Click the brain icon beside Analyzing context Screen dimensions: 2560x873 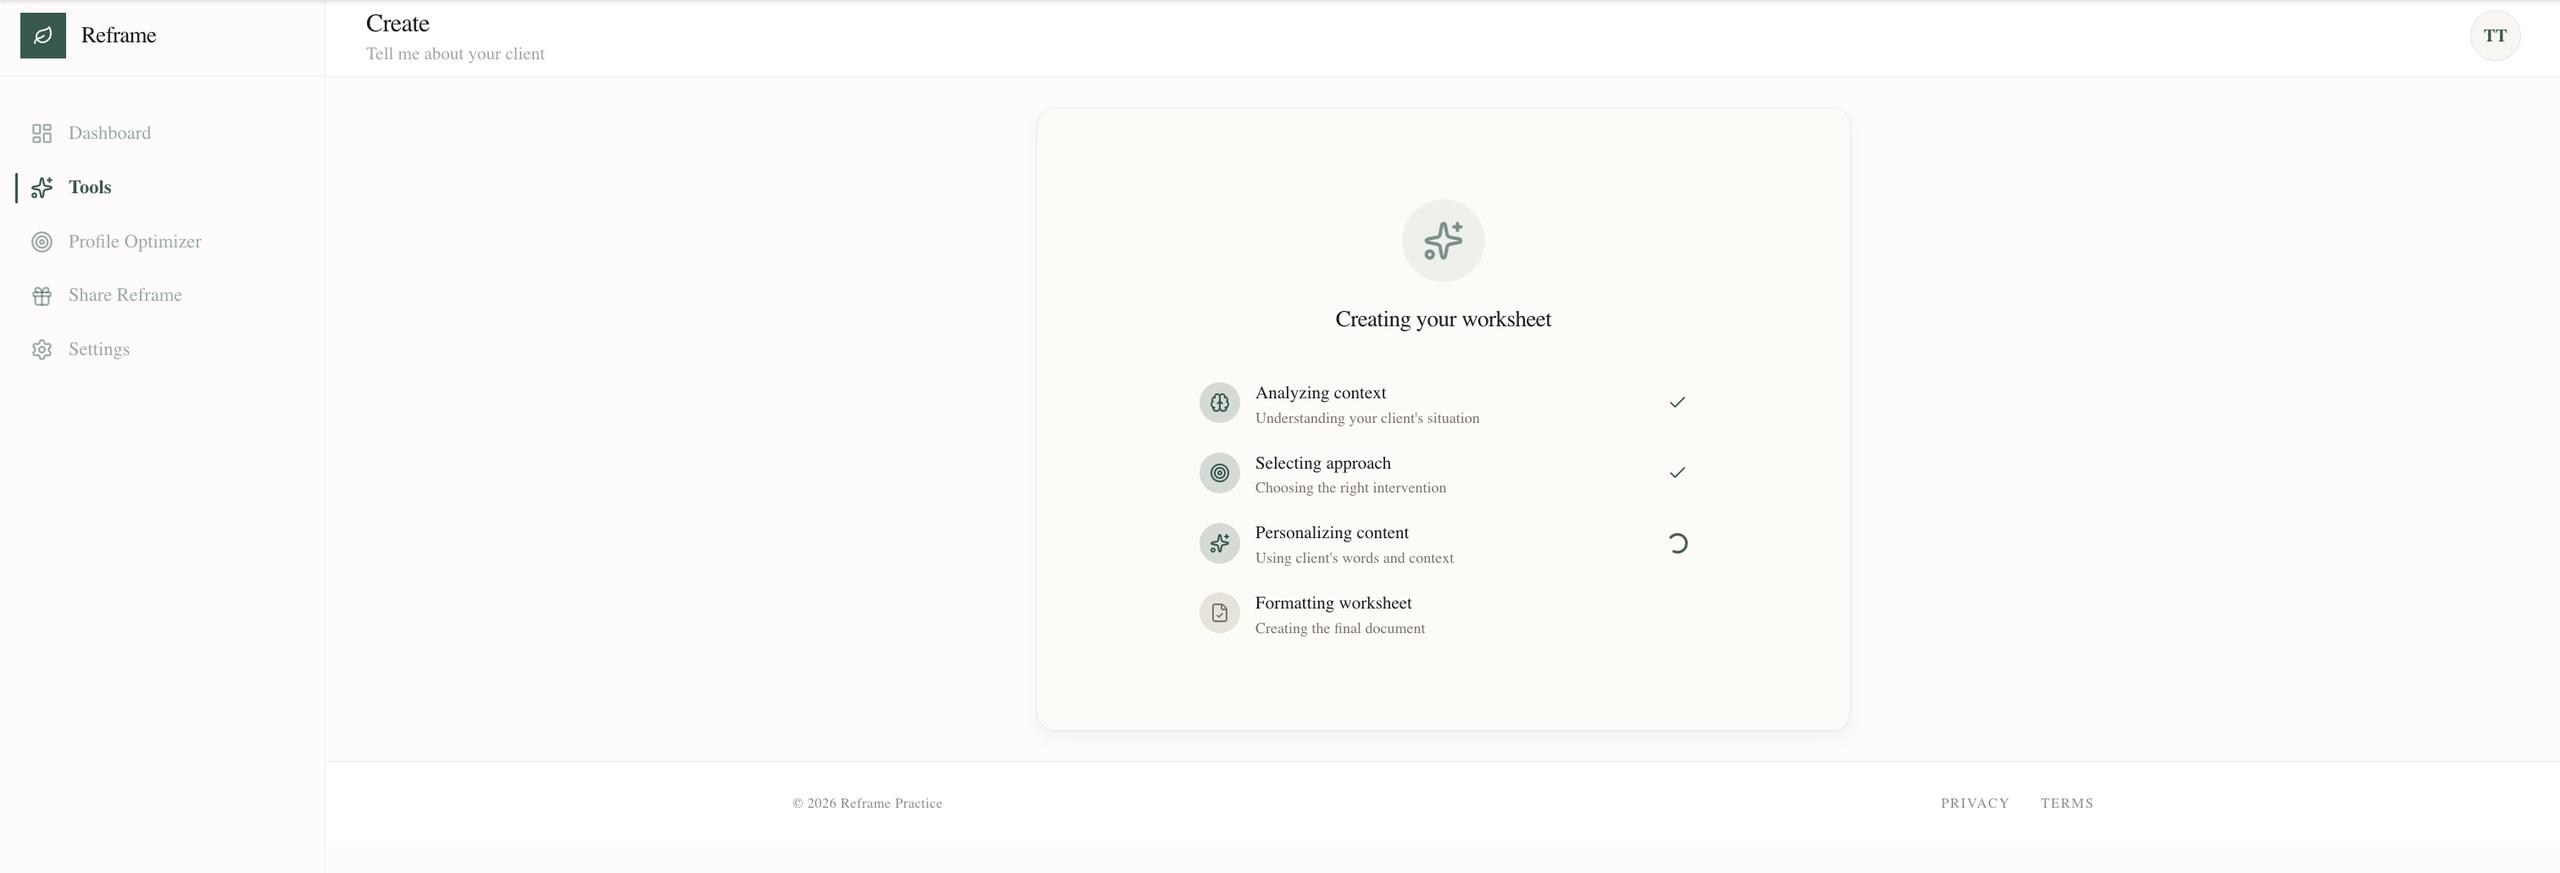(x=1219, y=403)
